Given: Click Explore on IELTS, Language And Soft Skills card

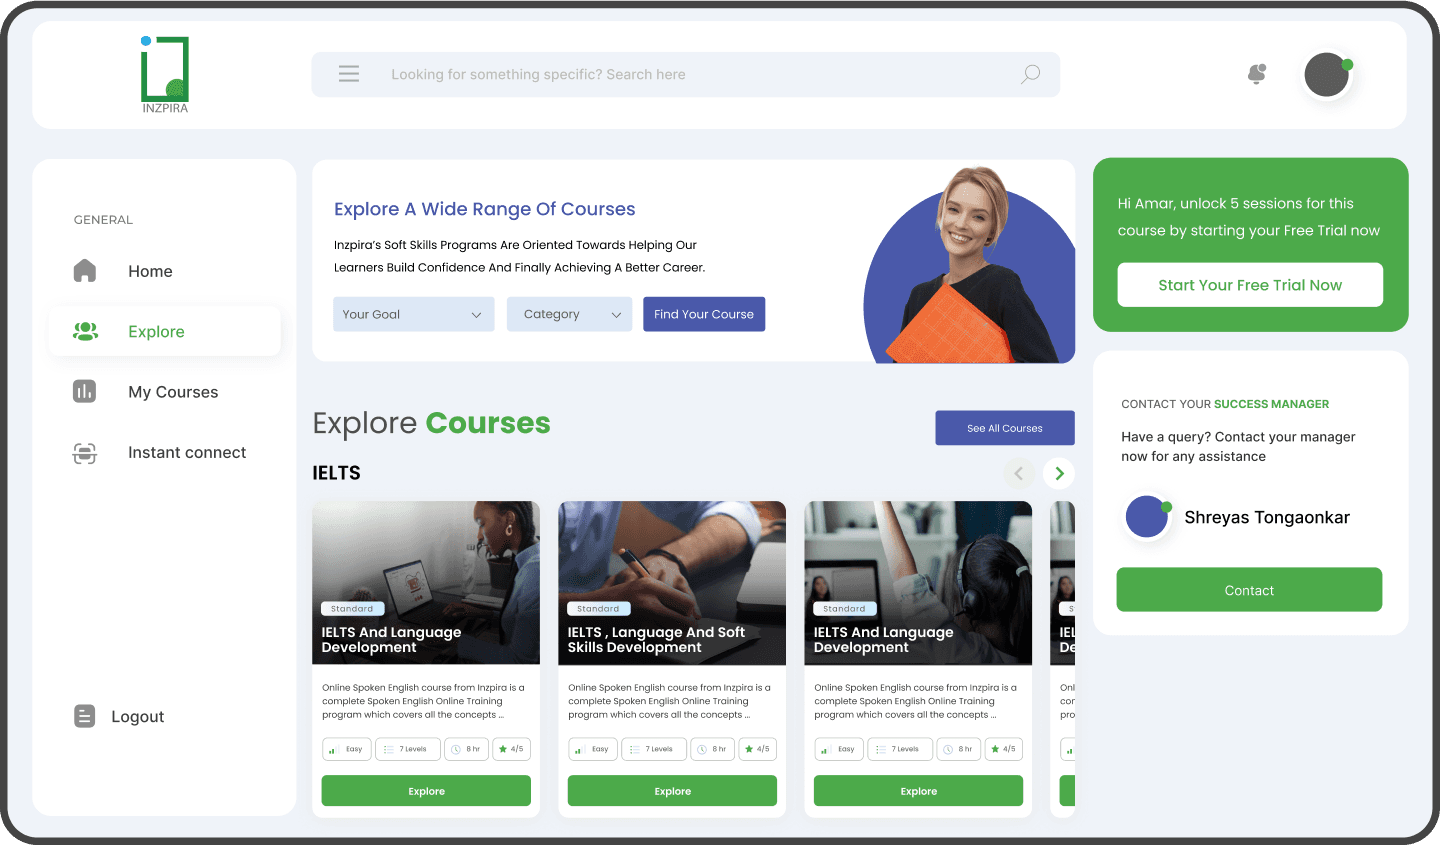Looking at the screenshot, I should tap(672, 791).
